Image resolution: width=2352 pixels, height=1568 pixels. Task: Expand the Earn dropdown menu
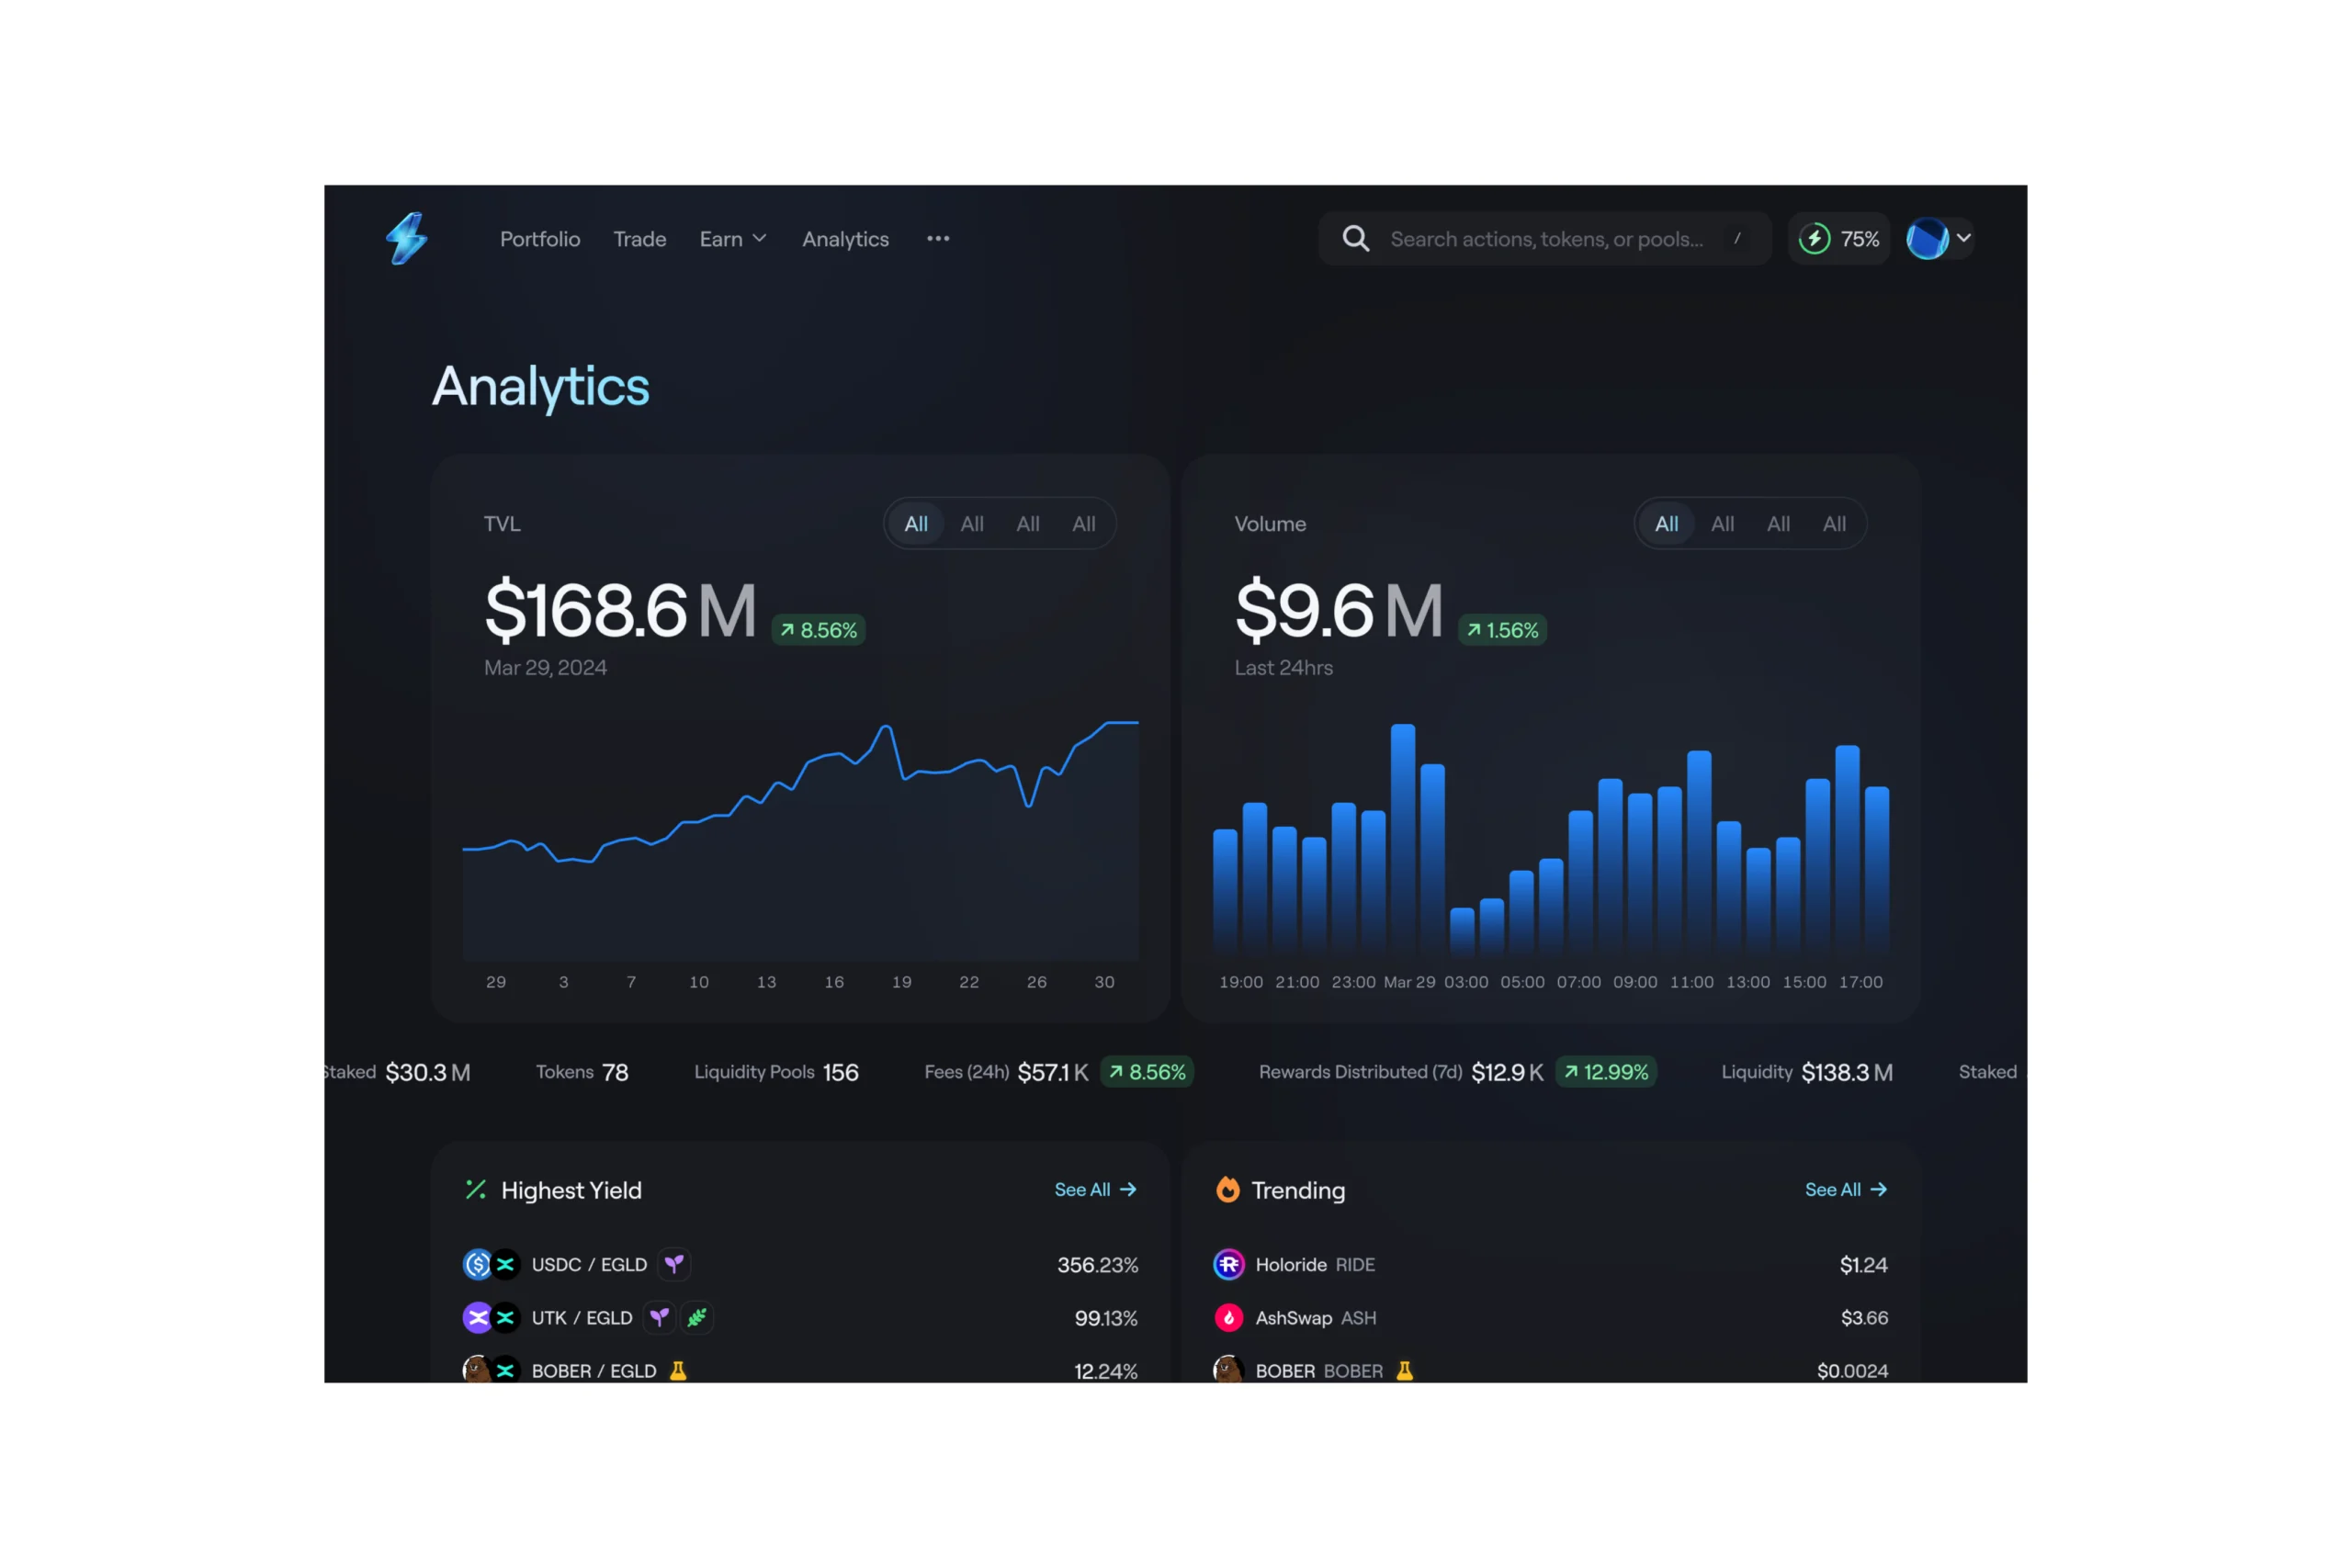point(732,239)
